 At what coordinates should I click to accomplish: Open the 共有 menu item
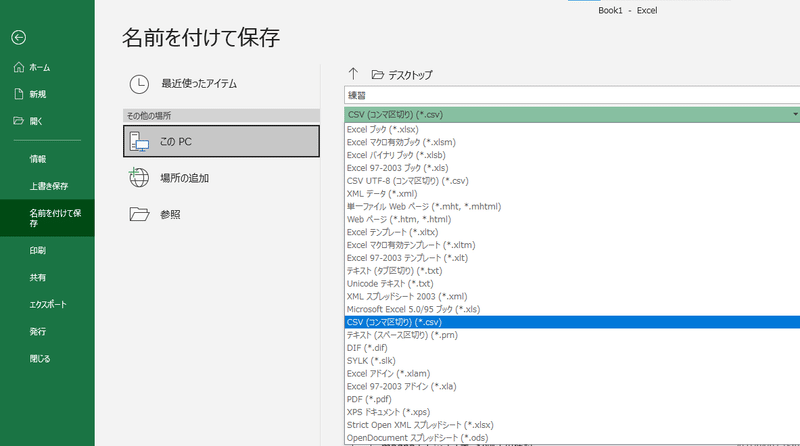click(38, 278)
